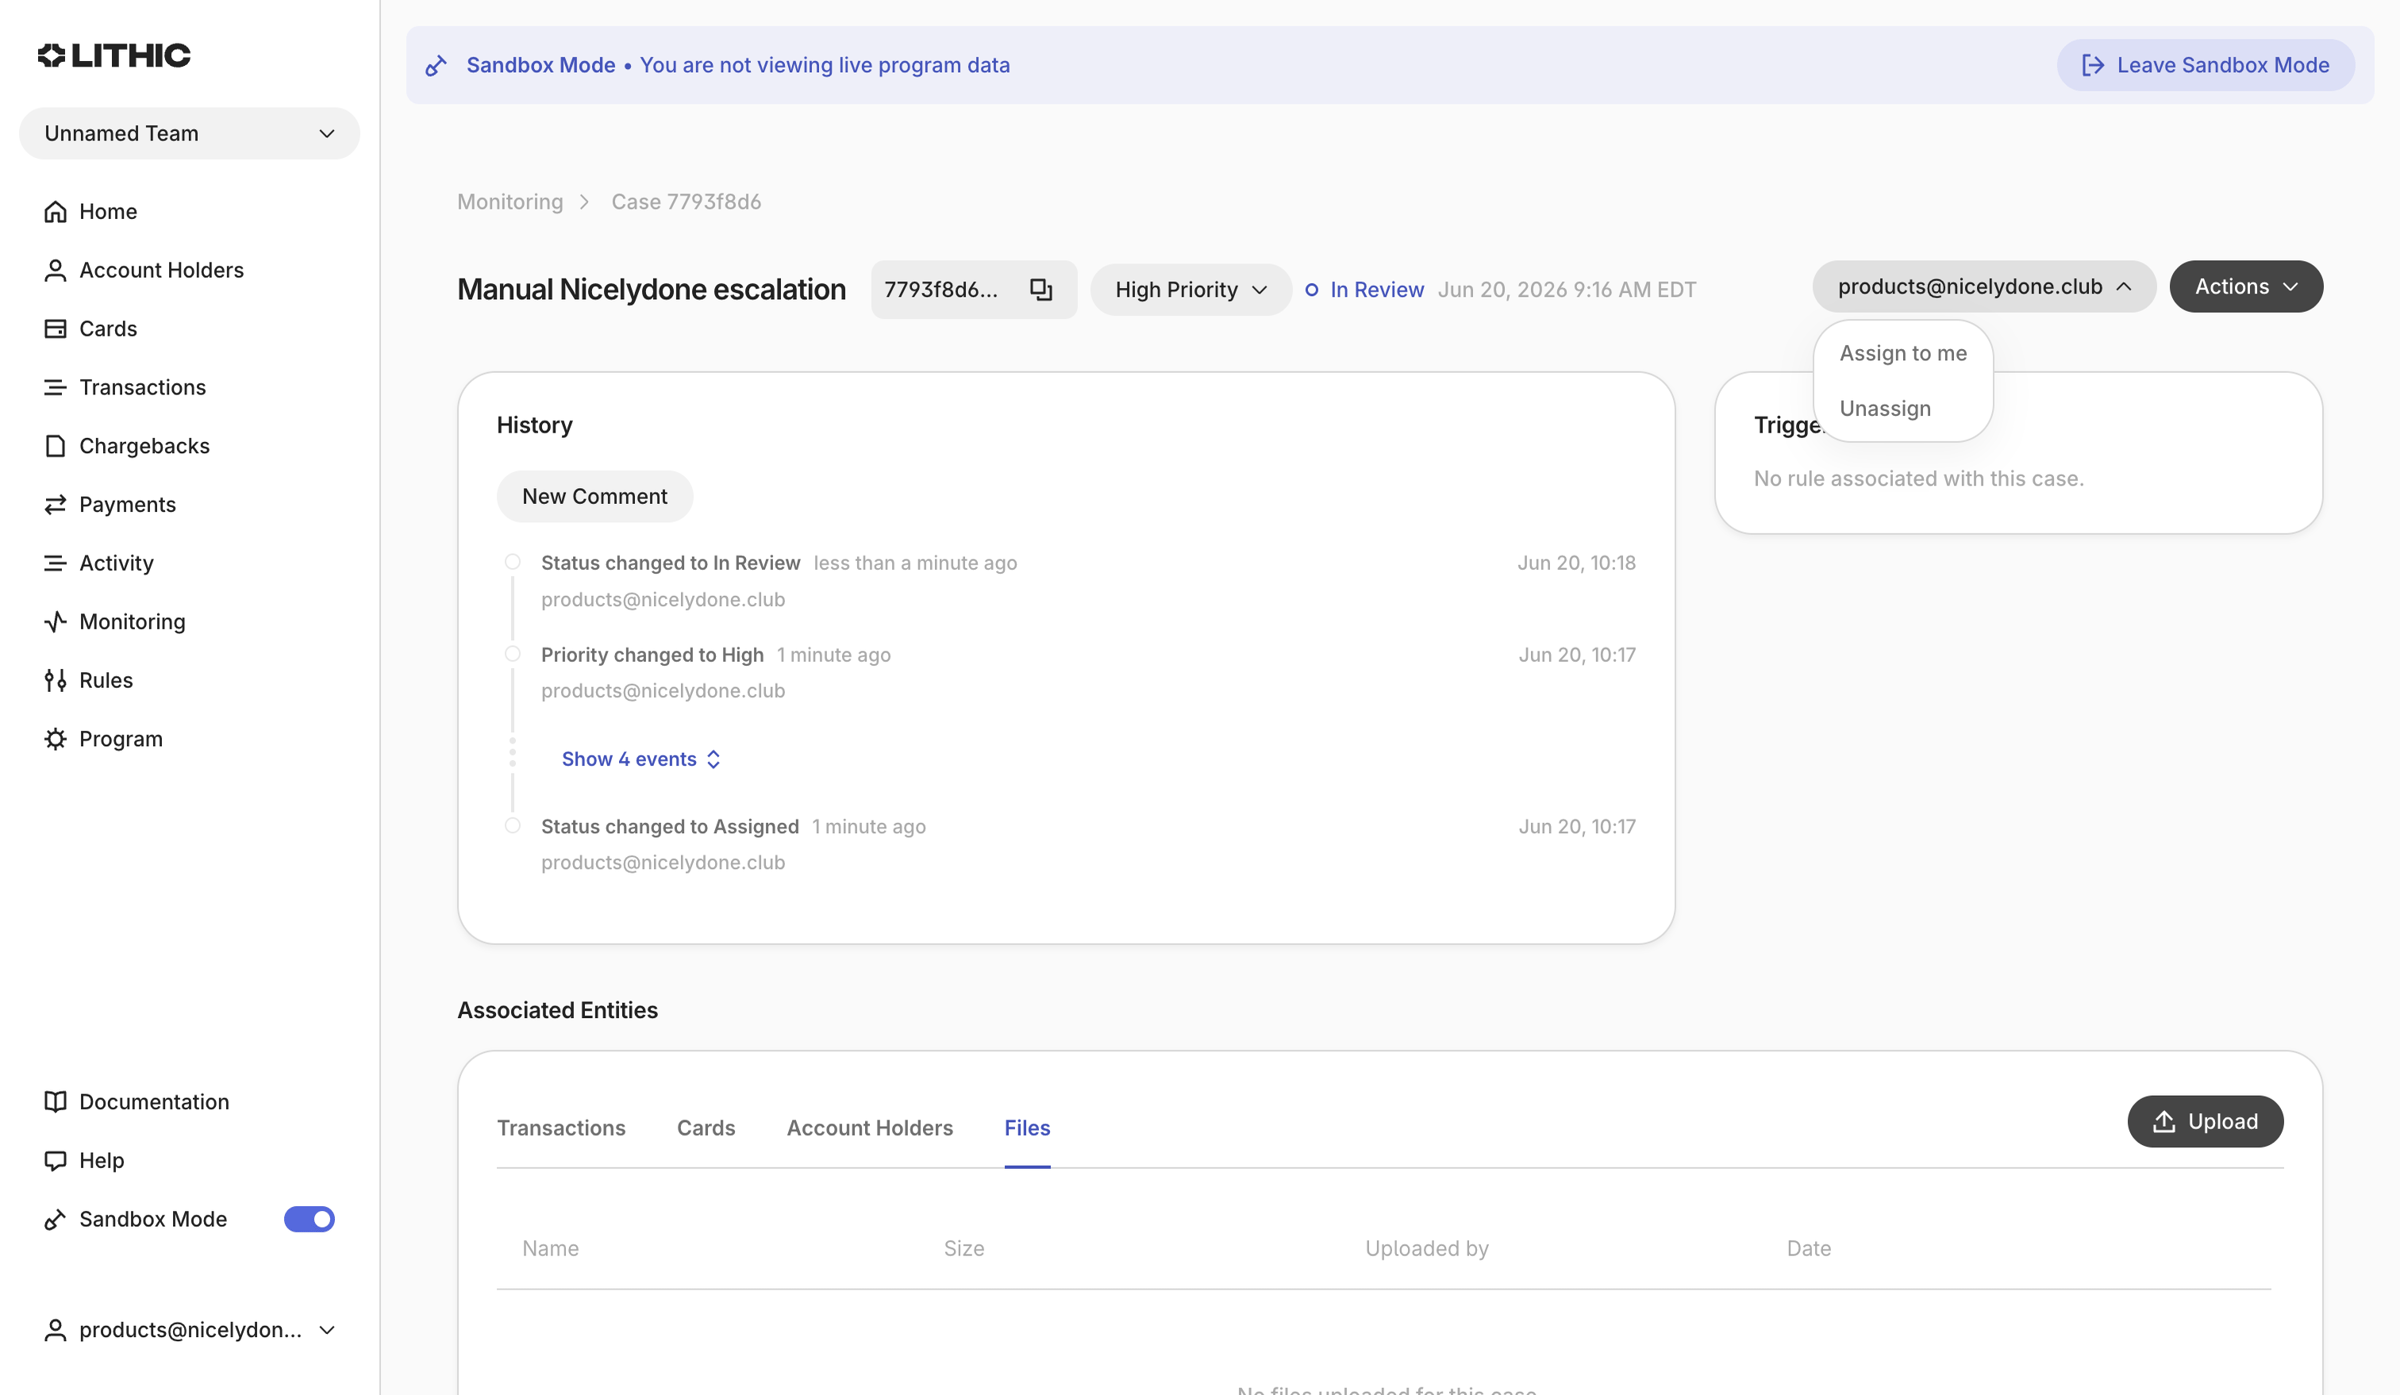Screen dimensions: 2400x1395
Task: Click the Rules sliders icon
Action: coord(55,680)
